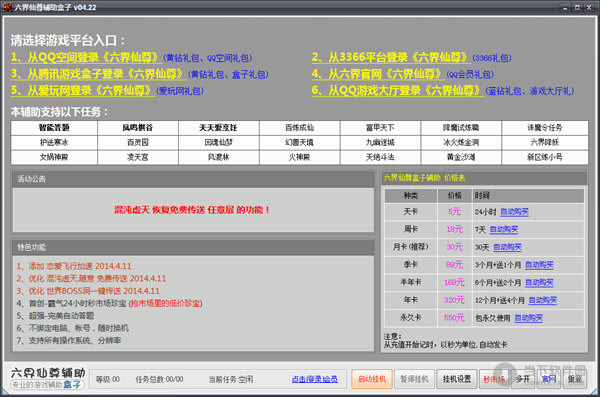Viewport: 600px width, 397px height.
Task: Select the 护送寒冰 task cell
Action: point(54,142)
